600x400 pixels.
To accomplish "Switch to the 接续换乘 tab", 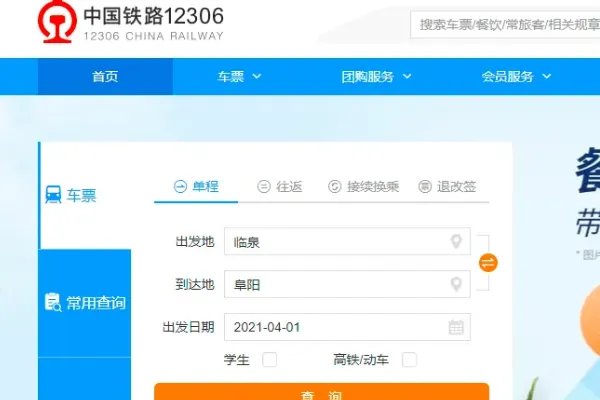I will click(364, 187).
